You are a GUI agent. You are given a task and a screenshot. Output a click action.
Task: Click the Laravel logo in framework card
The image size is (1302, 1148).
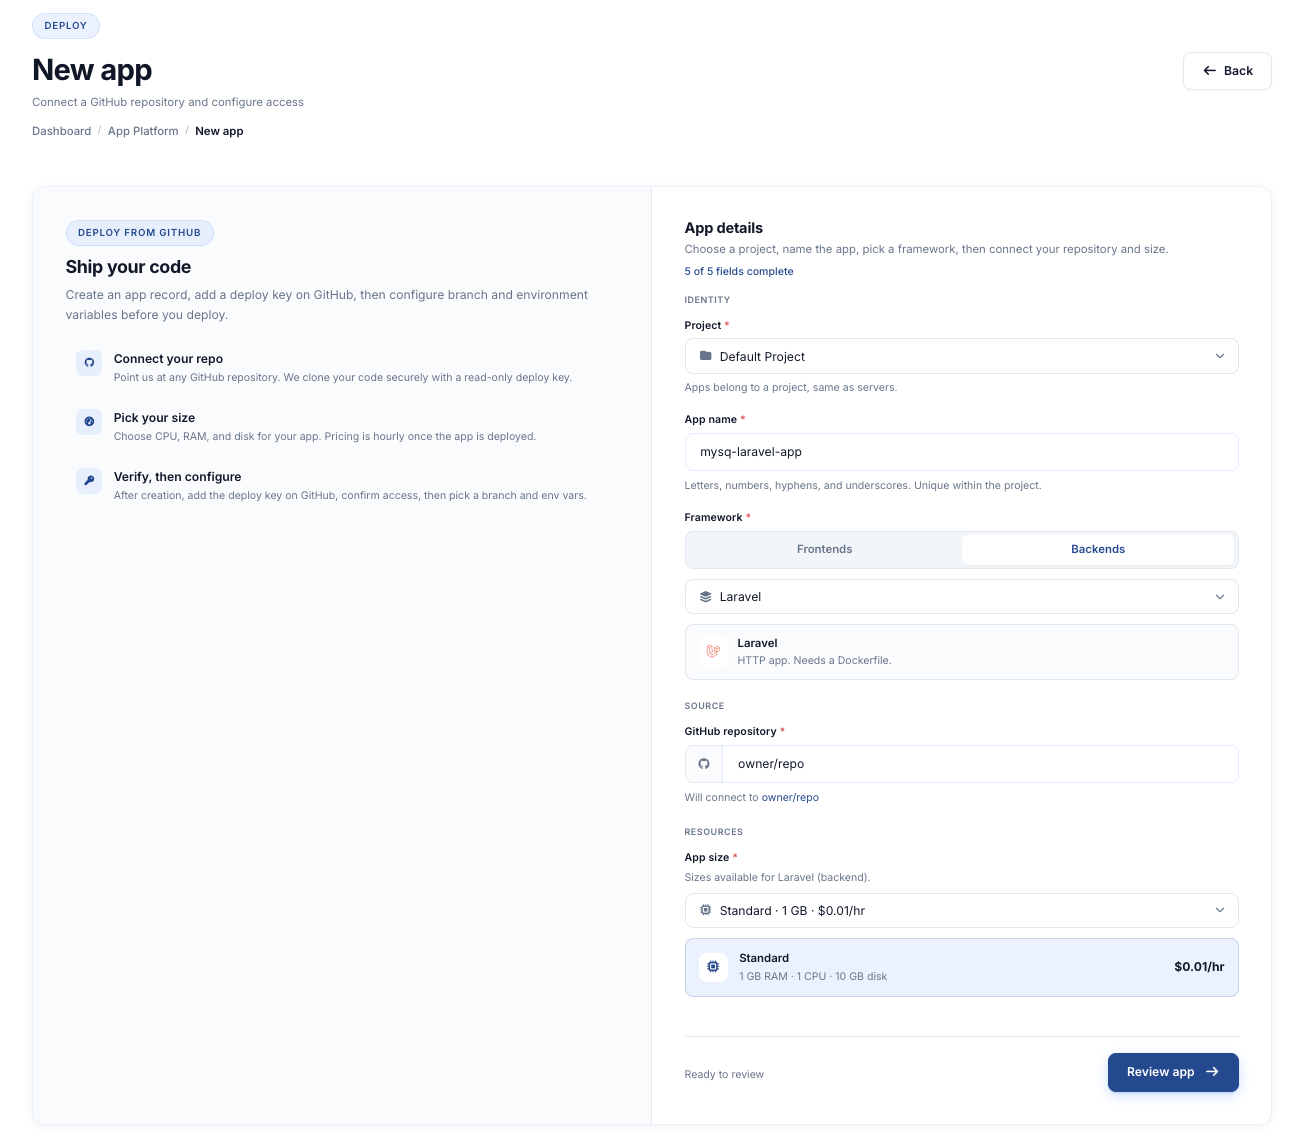coord(713,651)
